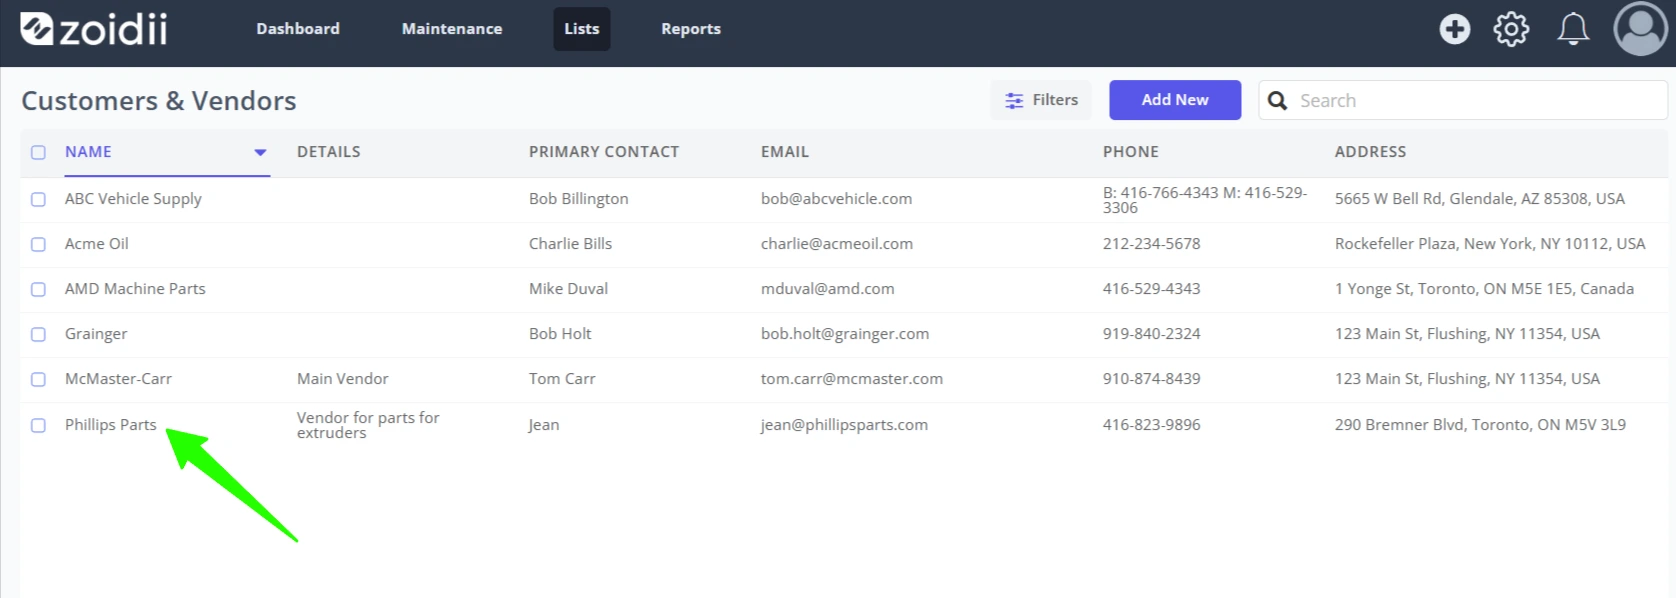Open the Phillips Parts entry
This screenshot has height=598, width=1676.
pyautogui.click(x=111, y=425)
